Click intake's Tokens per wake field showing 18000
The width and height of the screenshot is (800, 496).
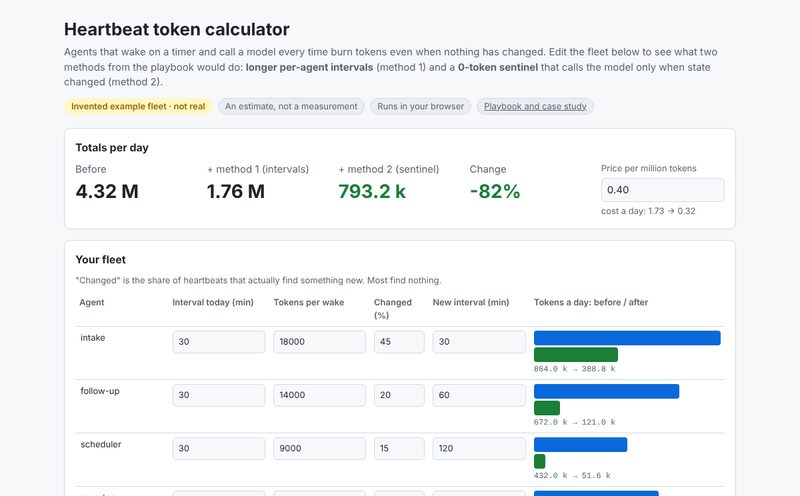319,342
